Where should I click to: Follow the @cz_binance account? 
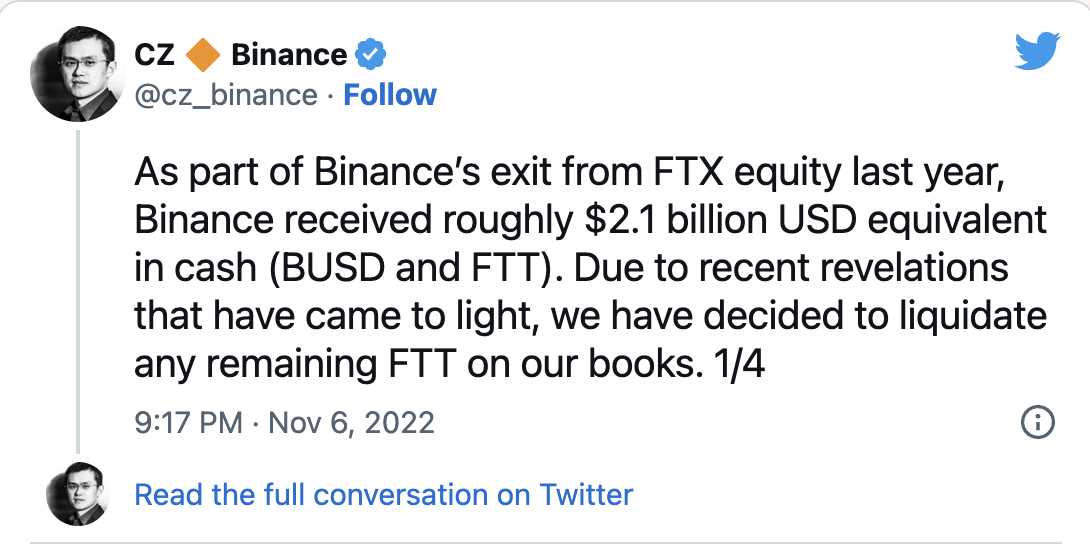tap(390, 95)
